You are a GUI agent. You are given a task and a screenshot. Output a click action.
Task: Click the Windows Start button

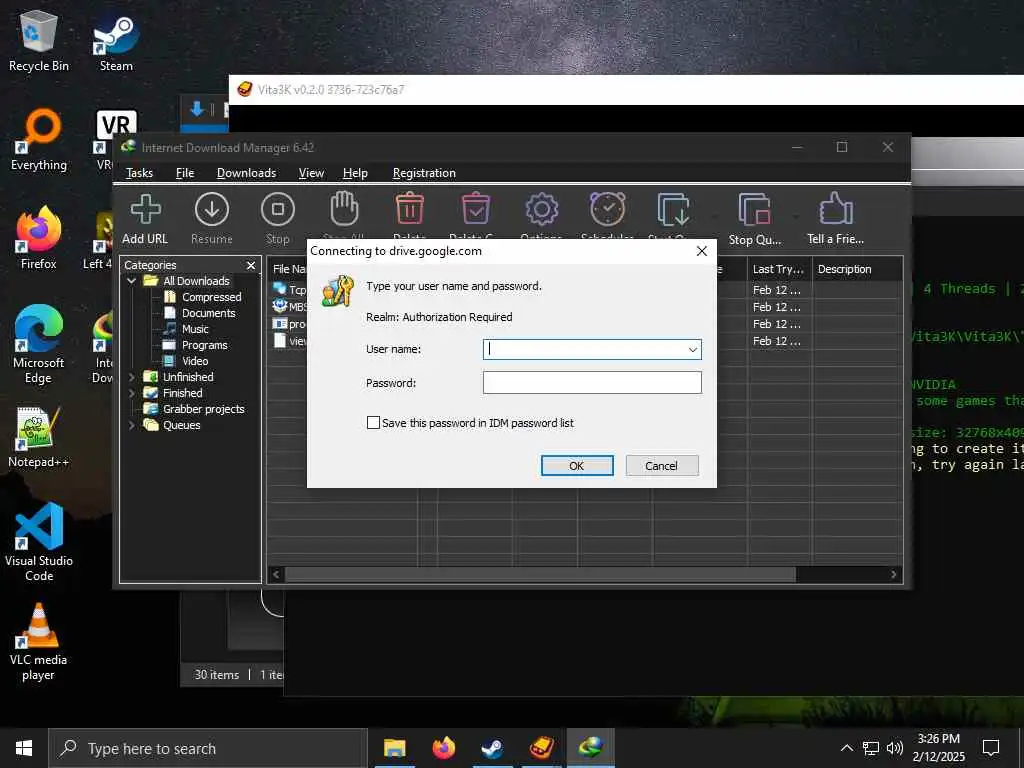click(24, 748)
